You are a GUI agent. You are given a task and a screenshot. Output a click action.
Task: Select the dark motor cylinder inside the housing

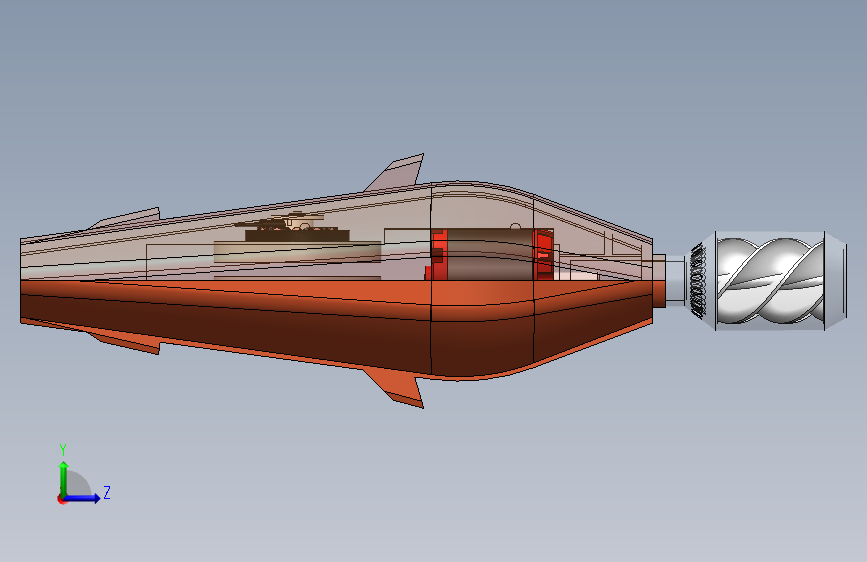coord(489,254)
